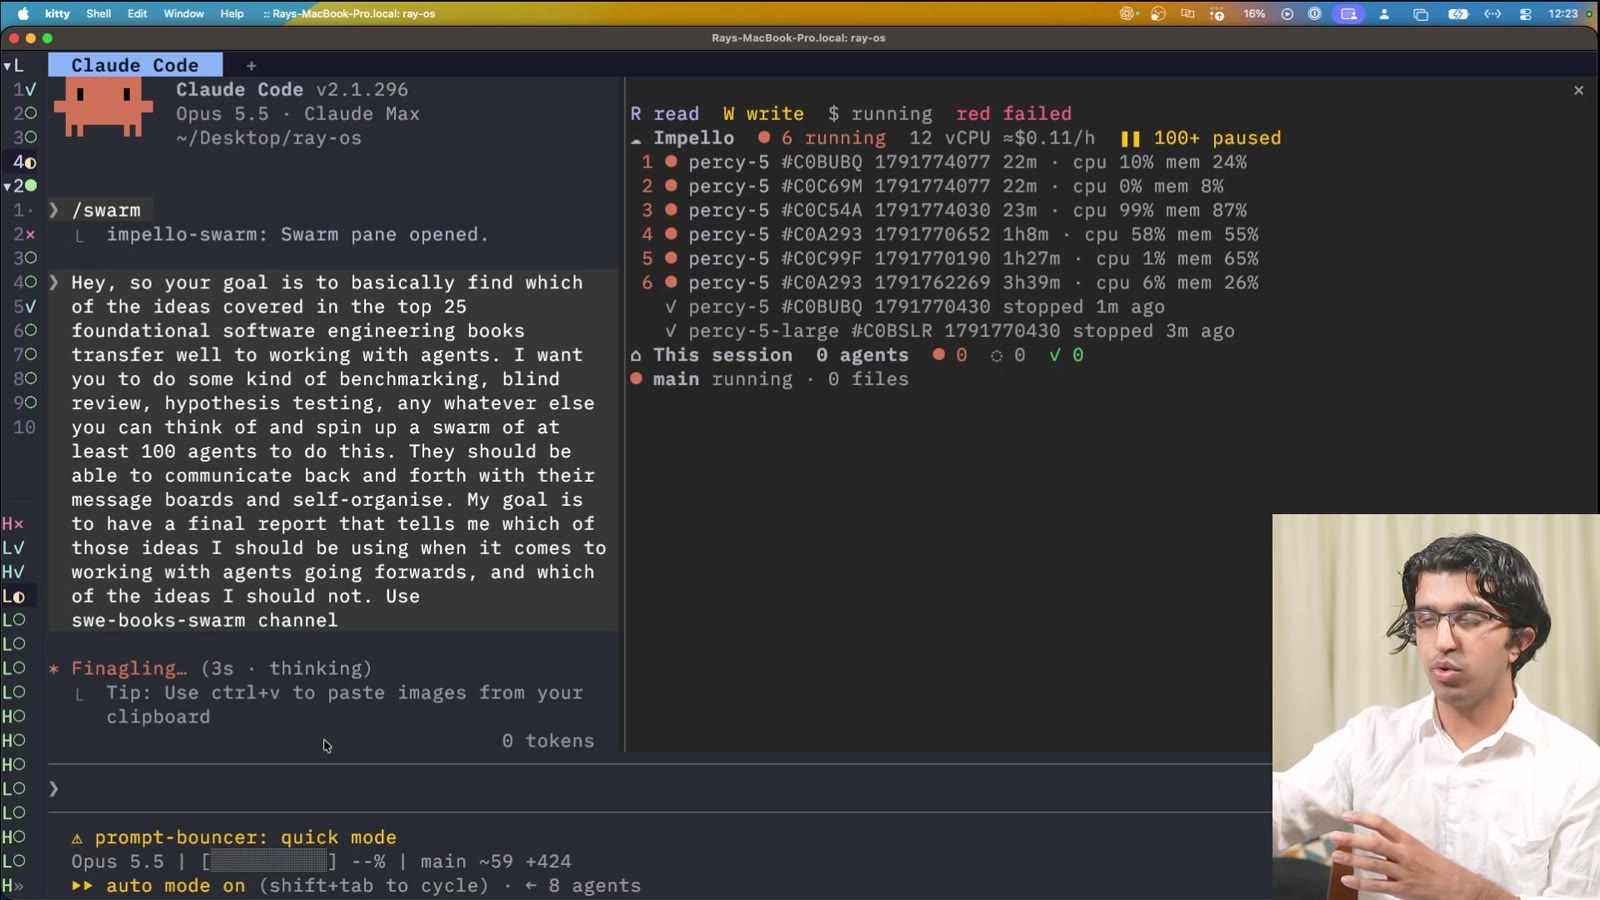Open macOS Control Center icon
The height and width of the screenshot is (900, 1600).
pos(1525,14)
